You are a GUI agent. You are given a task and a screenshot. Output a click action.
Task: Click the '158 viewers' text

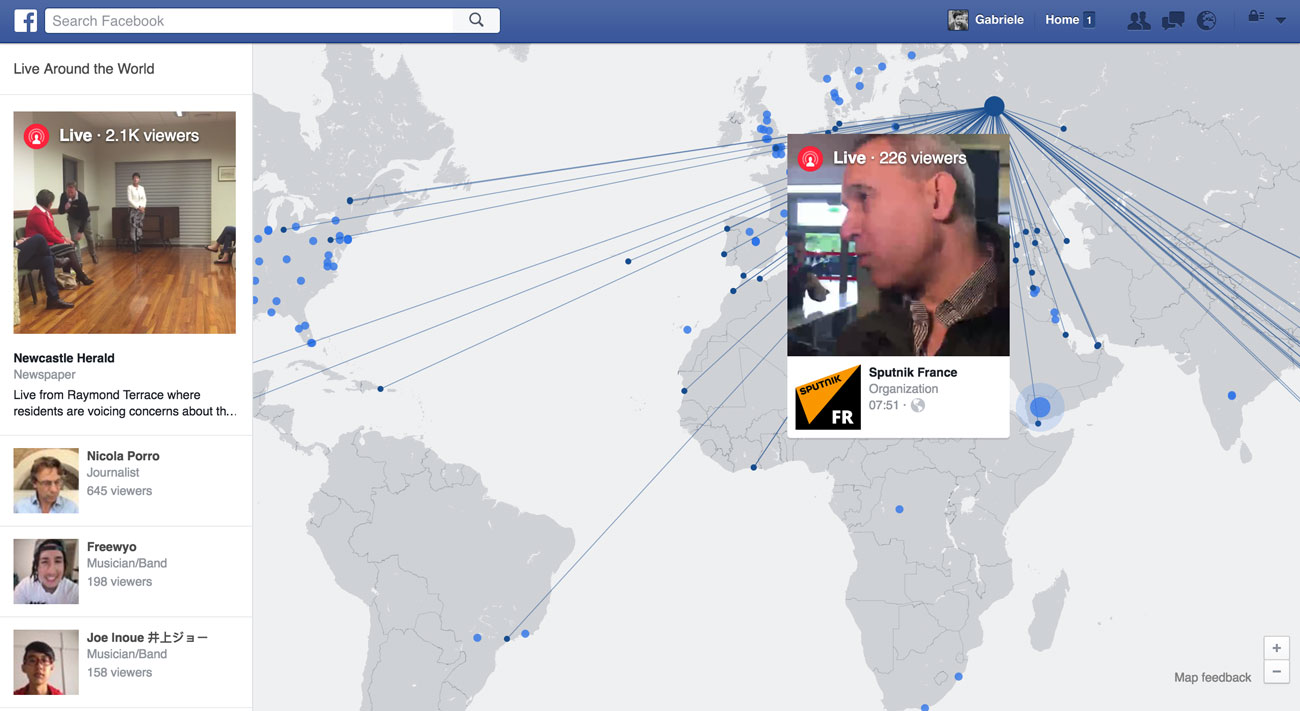(119, 673)
